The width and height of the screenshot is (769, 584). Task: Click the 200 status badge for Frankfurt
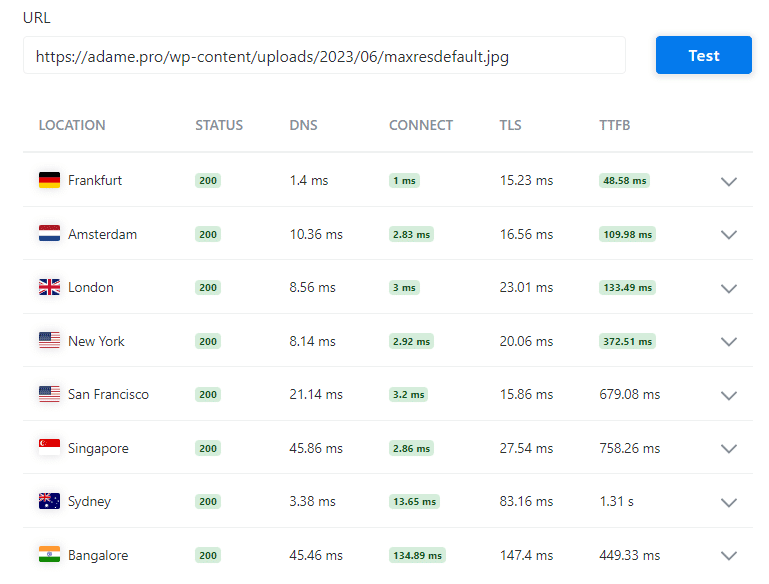pyautogui.click(x=208, y=181)
